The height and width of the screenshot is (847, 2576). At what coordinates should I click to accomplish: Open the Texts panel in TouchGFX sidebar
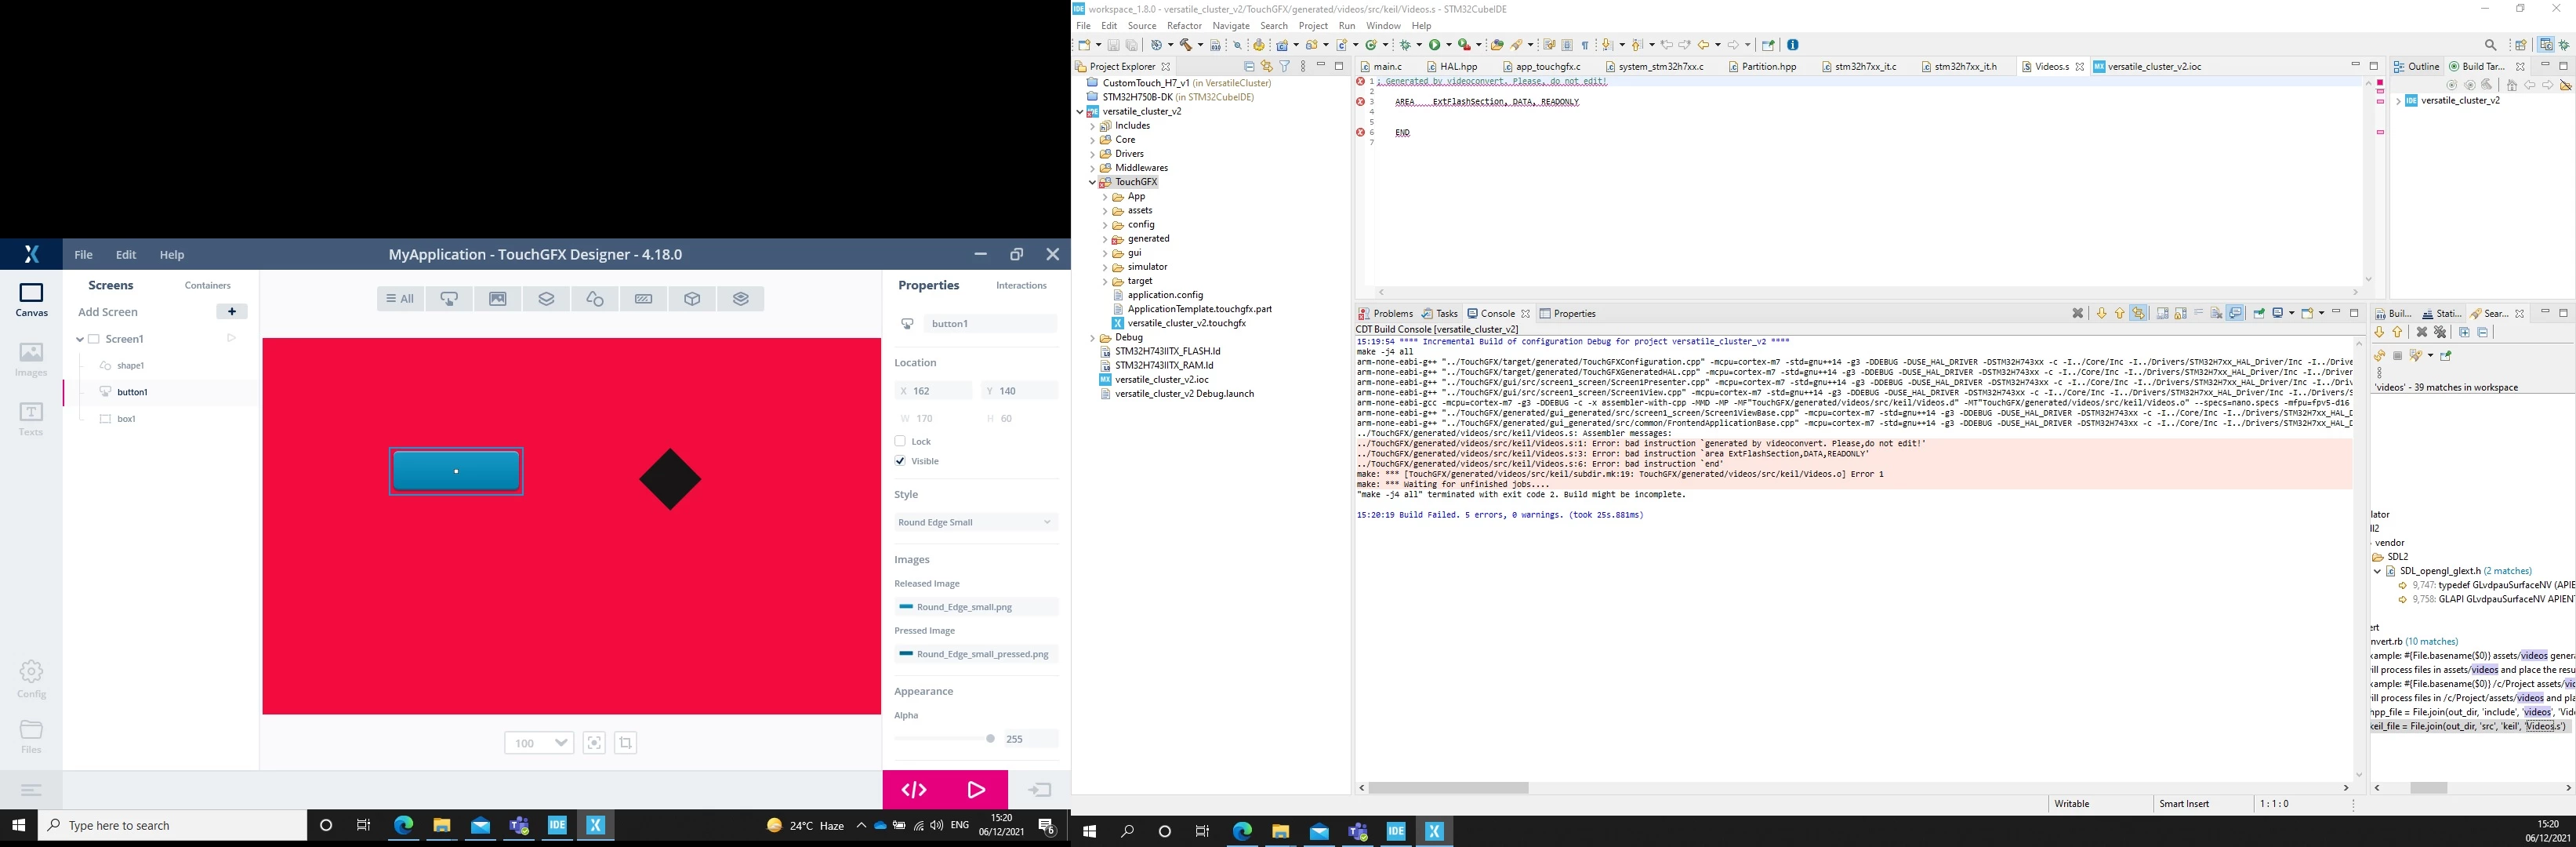click(x=31, y=419)
